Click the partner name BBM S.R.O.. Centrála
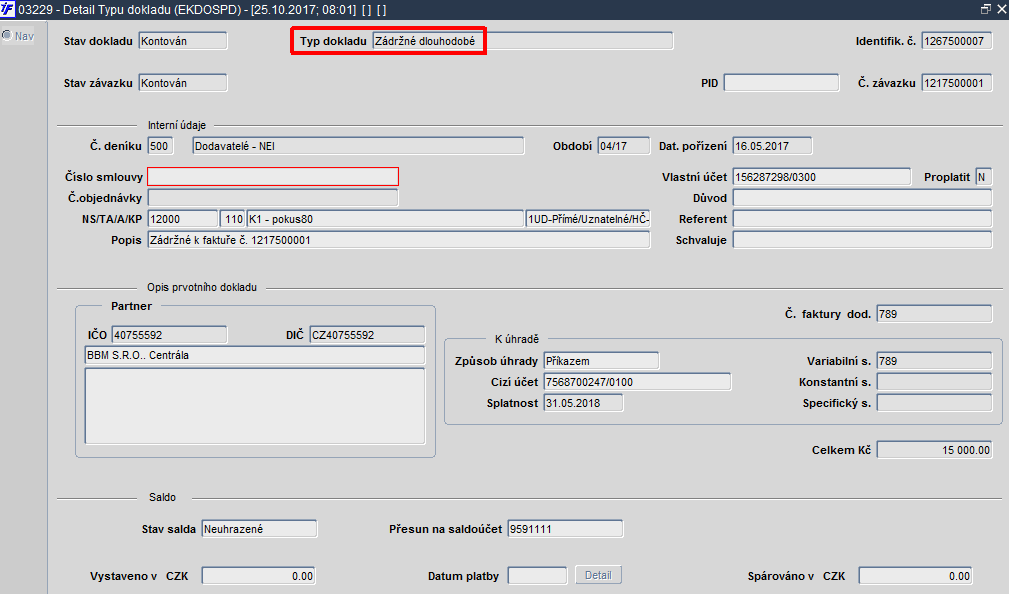The width and height of the screenshot is (1009, 594). (255, 355)
